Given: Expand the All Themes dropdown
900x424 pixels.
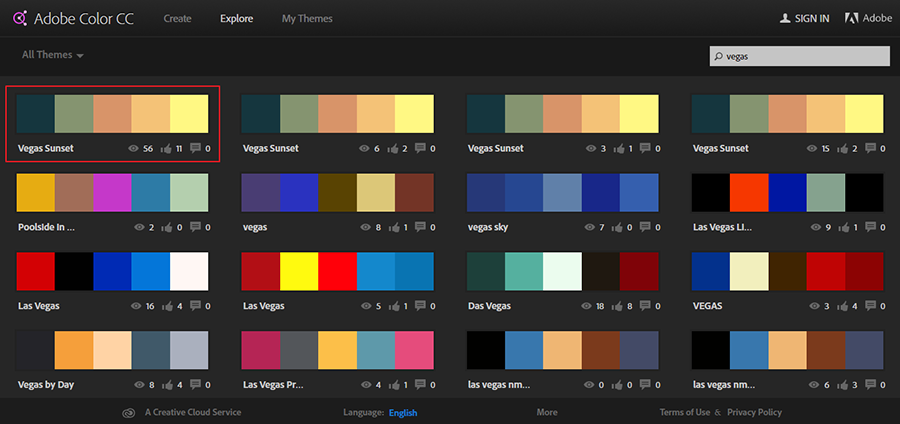Looking at the screenshot, I should click(x=53, y=55).
